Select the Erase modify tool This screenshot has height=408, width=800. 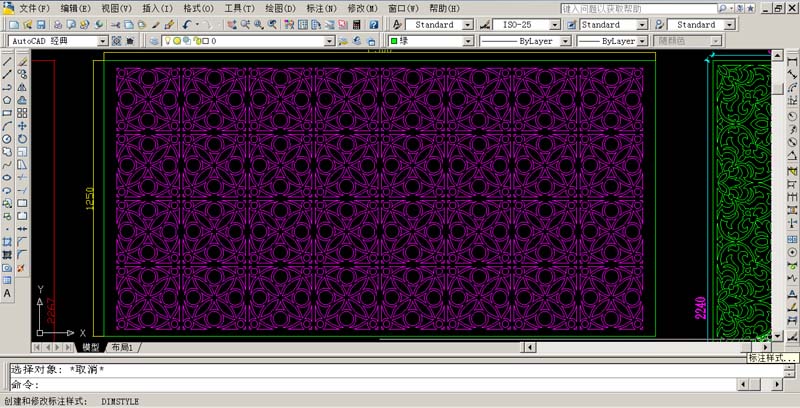[x=22, y=61]
